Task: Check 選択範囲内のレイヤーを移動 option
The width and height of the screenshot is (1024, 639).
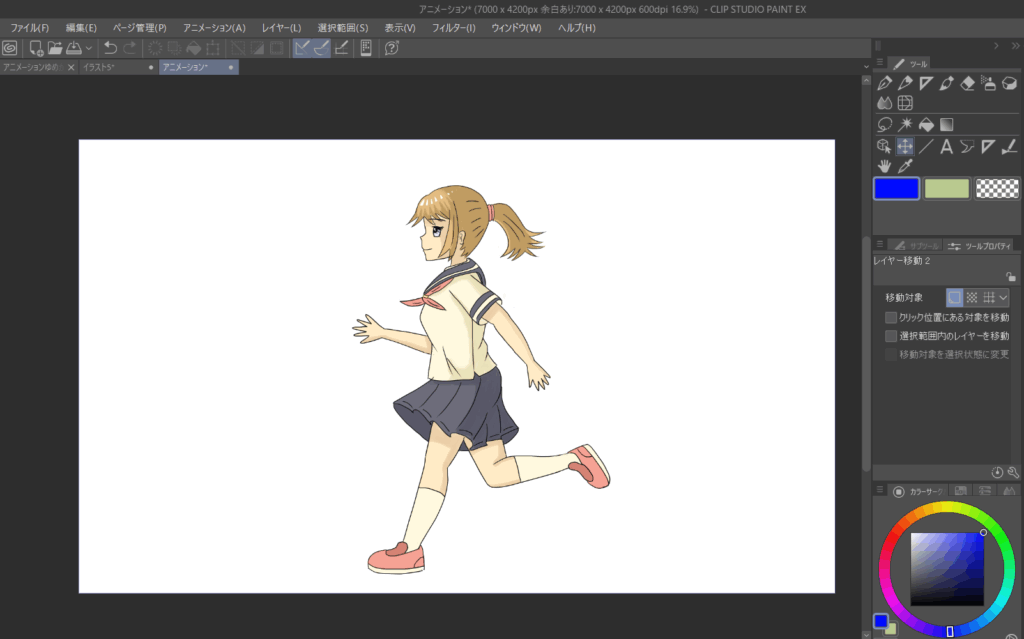Action: [x=891, y=336]
